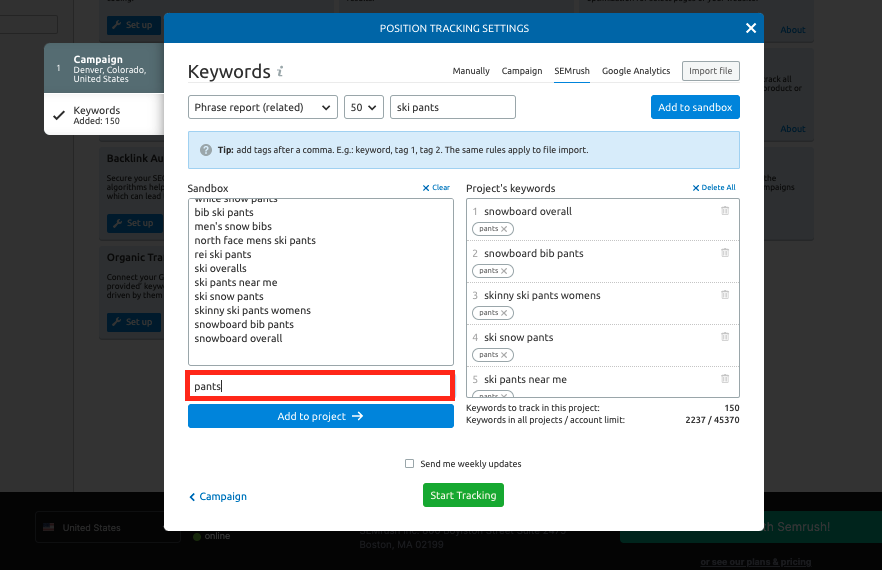Switch to the Manually tab
This screenshot has width=882, height=570.
471,71
